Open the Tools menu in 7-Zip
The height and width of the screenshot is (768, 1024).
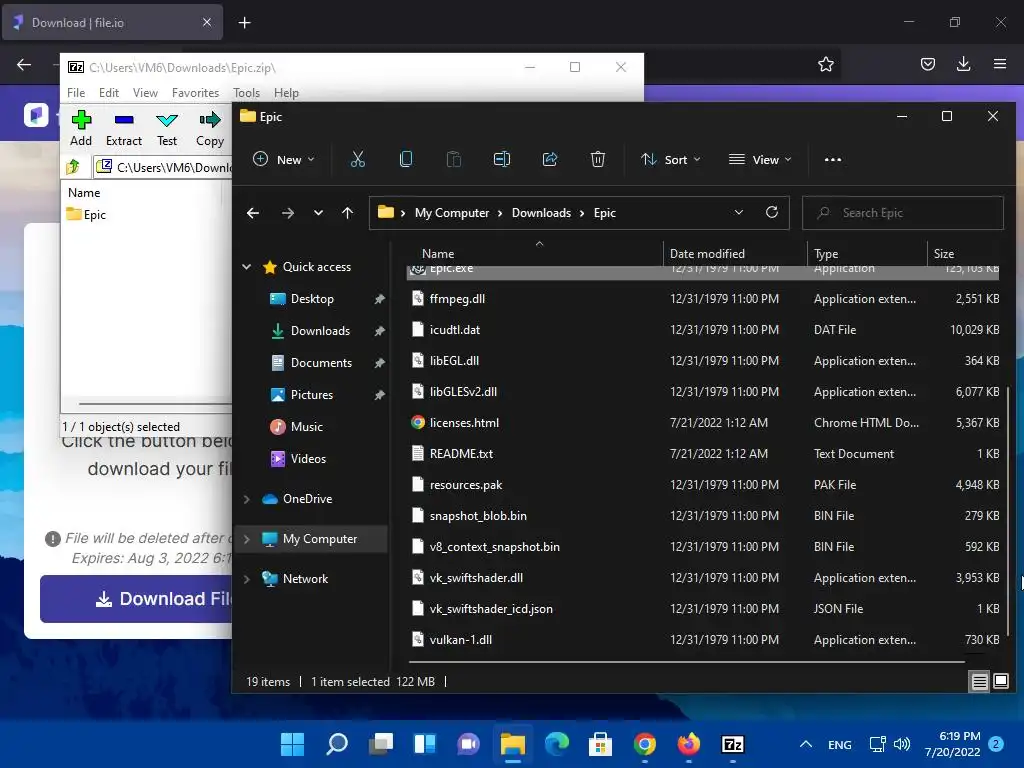246,93
